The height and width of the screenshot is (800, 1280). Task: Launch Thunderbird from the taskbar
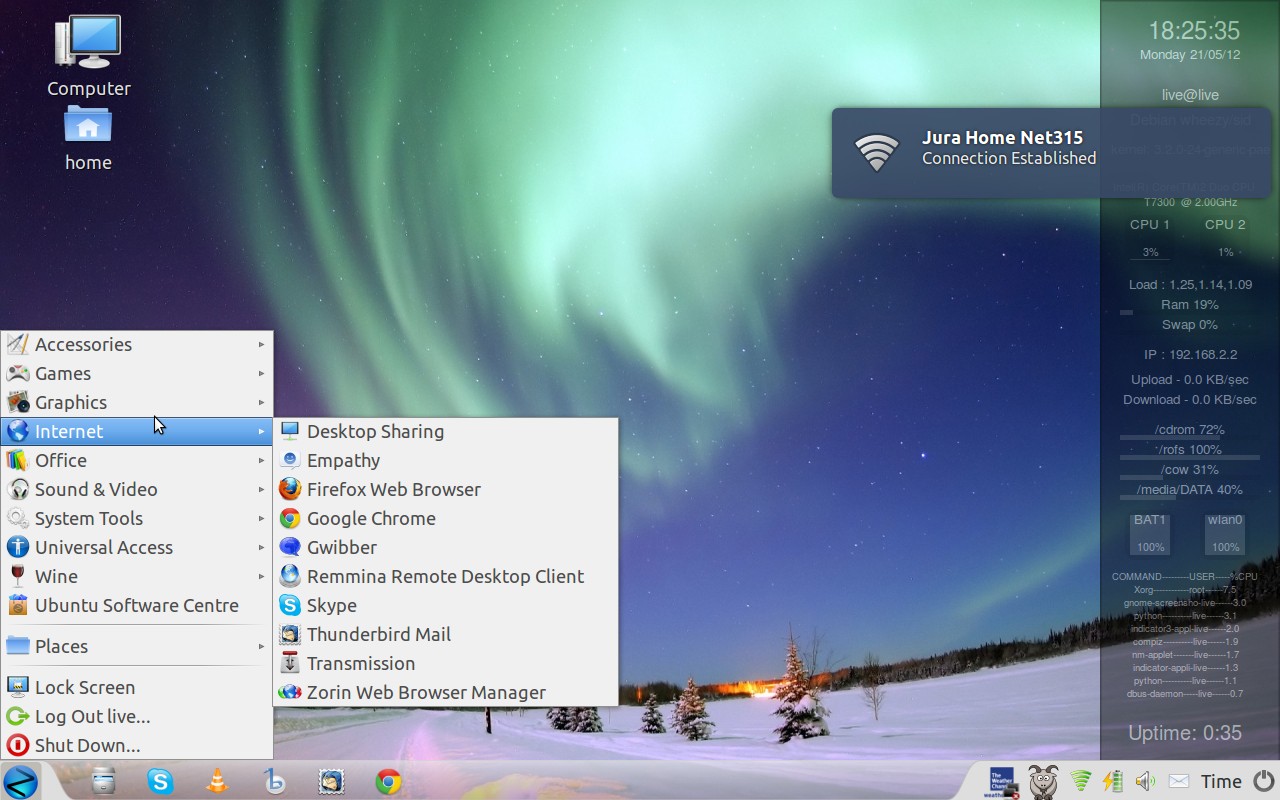(x=331, y=781)
